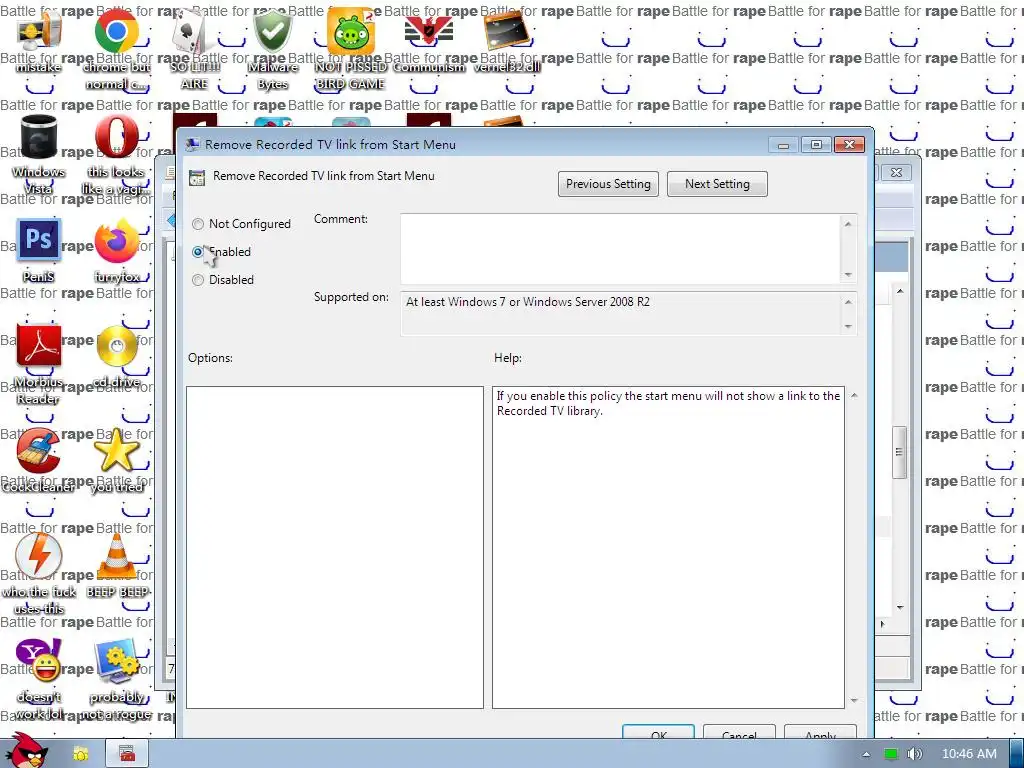Minimize the Remove Recorded TV link dialog

[x=783, y=144]
